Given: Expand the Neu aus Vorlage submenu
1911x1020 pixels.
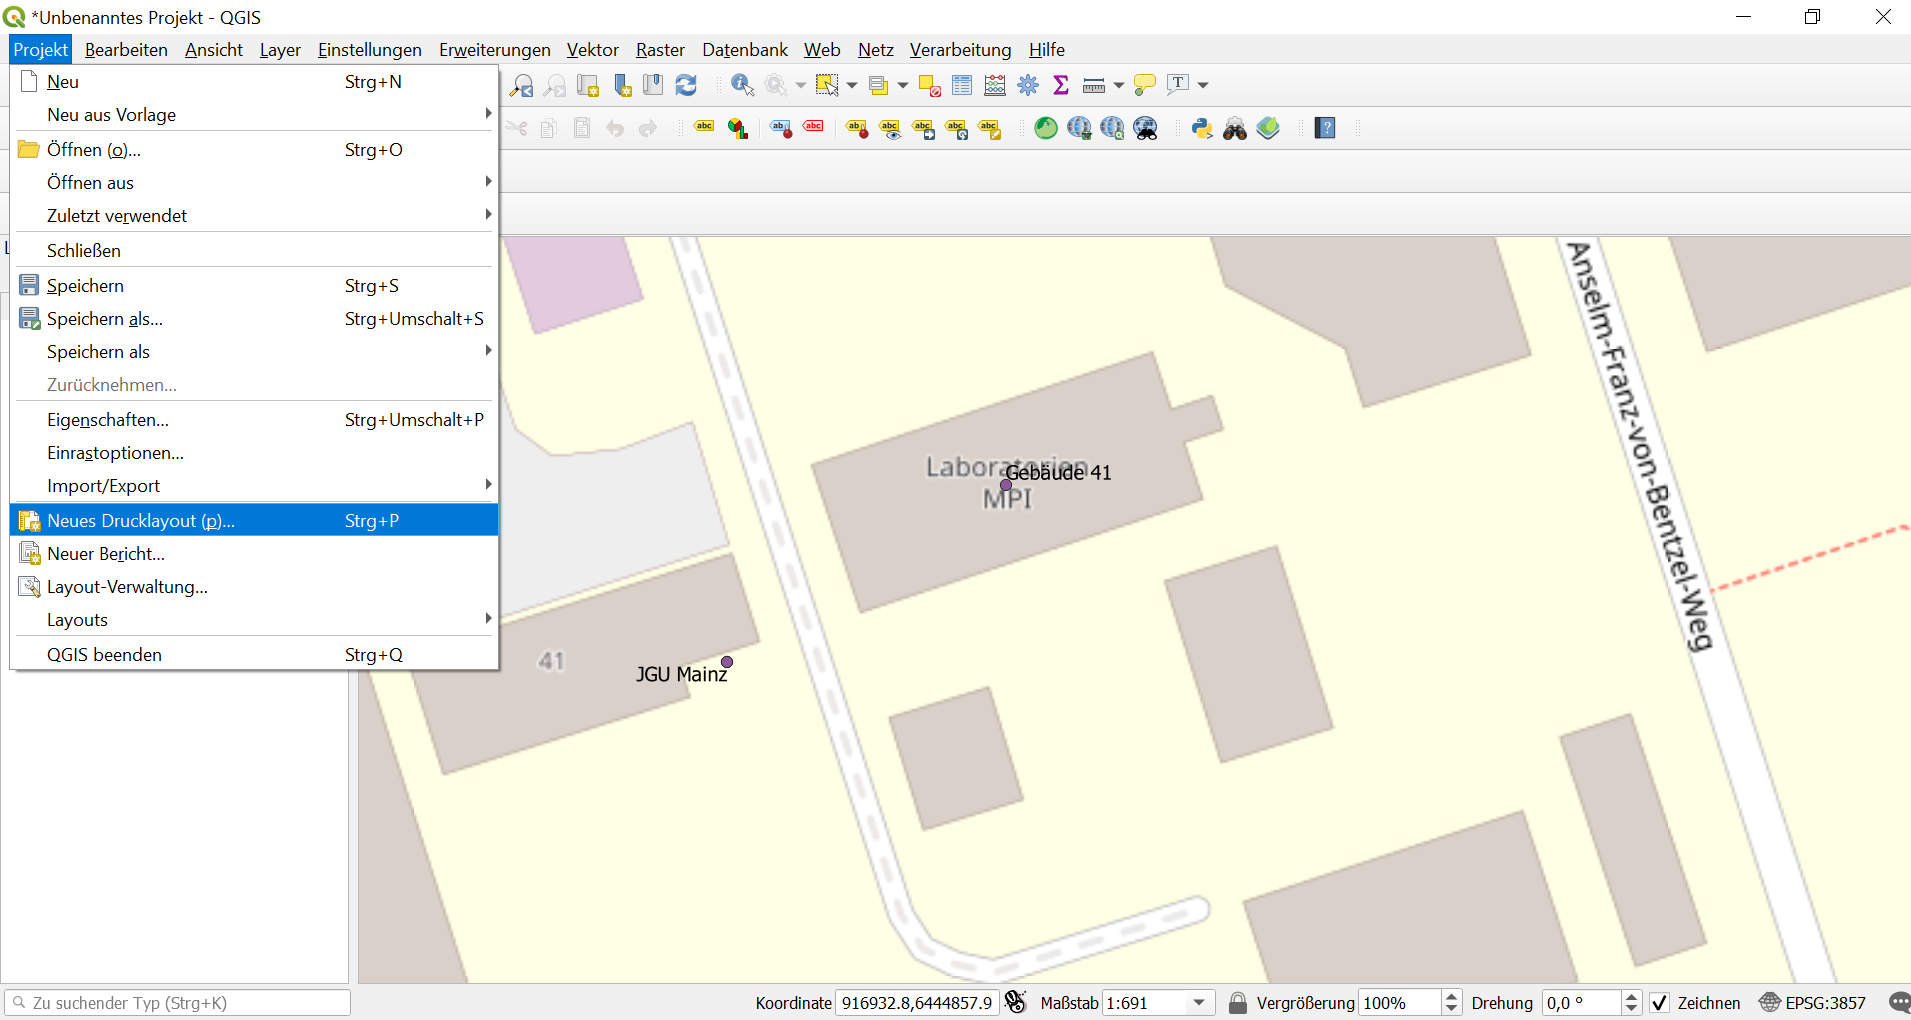Looking at the screenshot, I should [x=254, y=115].
